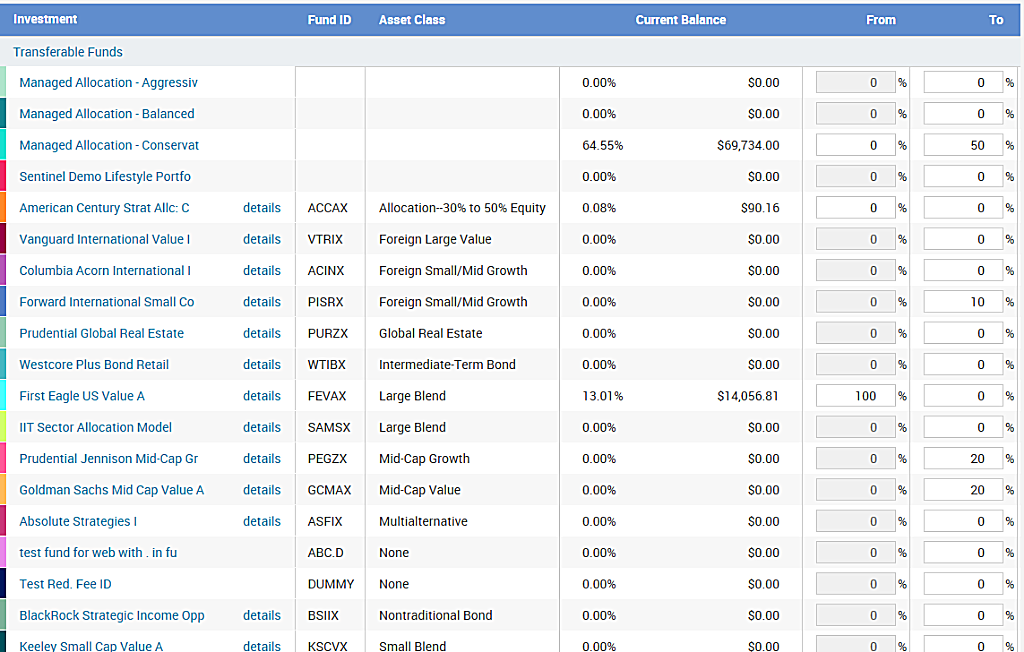The width and height of the screenshot is (1024, 652).
Task: Click To field for BlackRock Strategic Income Opp
Action: pos(963,615)
